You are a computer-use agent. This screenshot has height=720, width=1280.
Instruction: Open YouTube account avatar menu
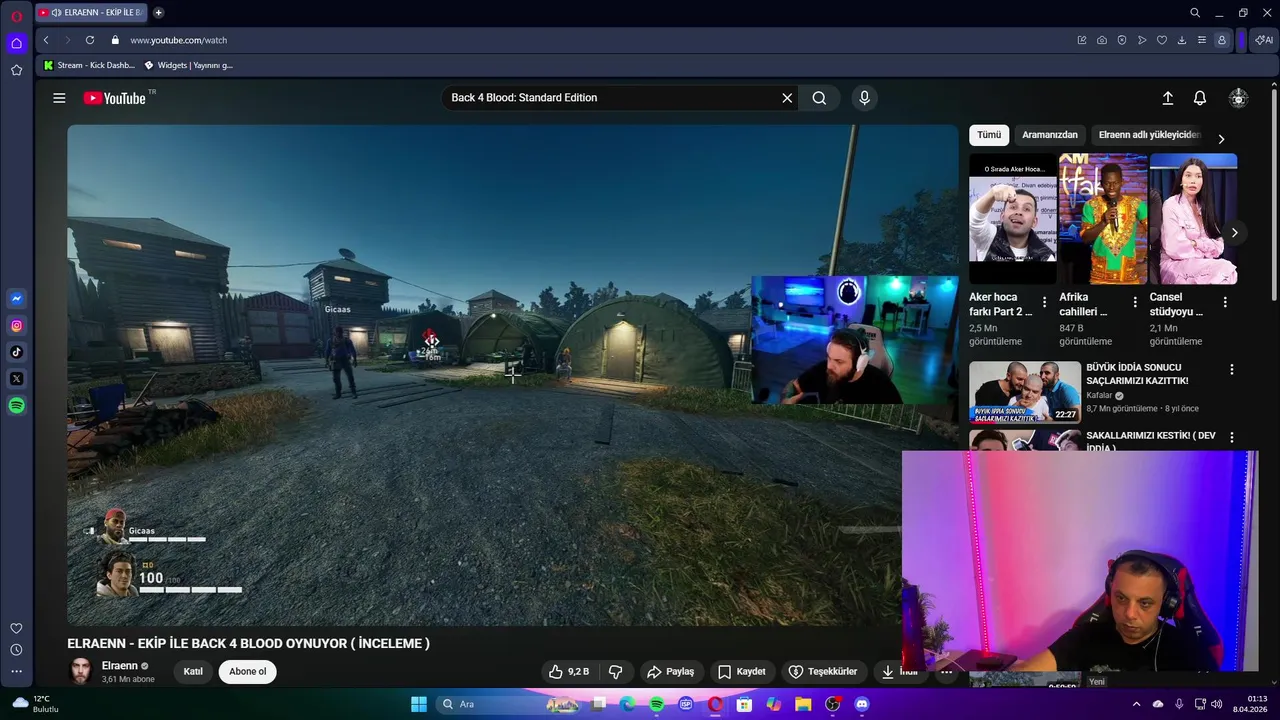point(1238,98)
